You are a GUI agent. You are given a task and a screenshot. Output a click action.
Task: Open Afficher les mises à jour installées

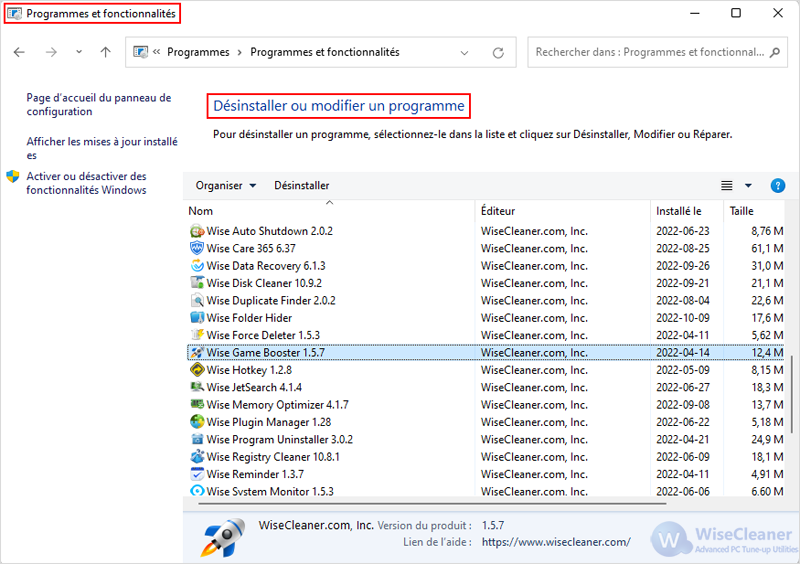click(102, 148)
